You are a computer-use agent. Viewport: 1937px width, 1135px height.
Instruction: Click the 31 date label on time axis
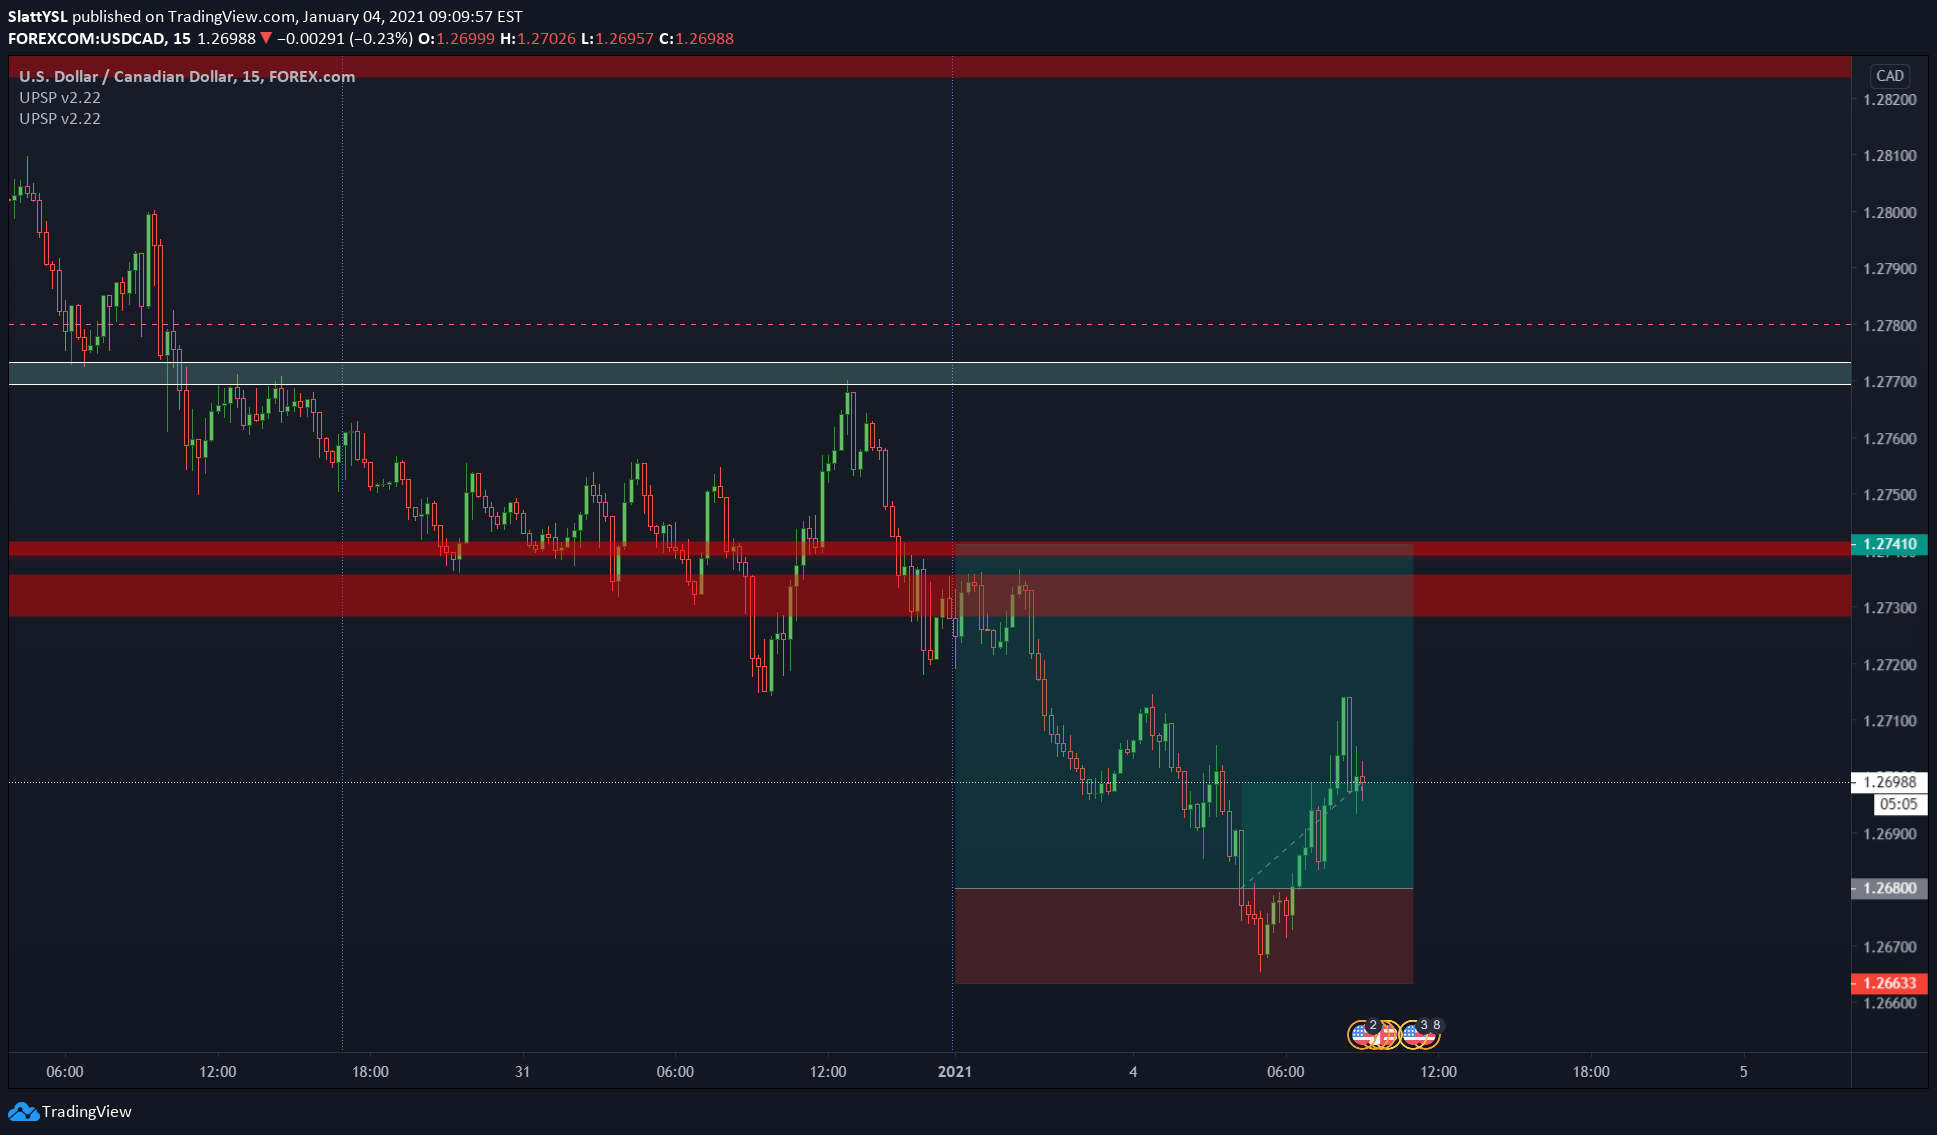(522, 1071)
